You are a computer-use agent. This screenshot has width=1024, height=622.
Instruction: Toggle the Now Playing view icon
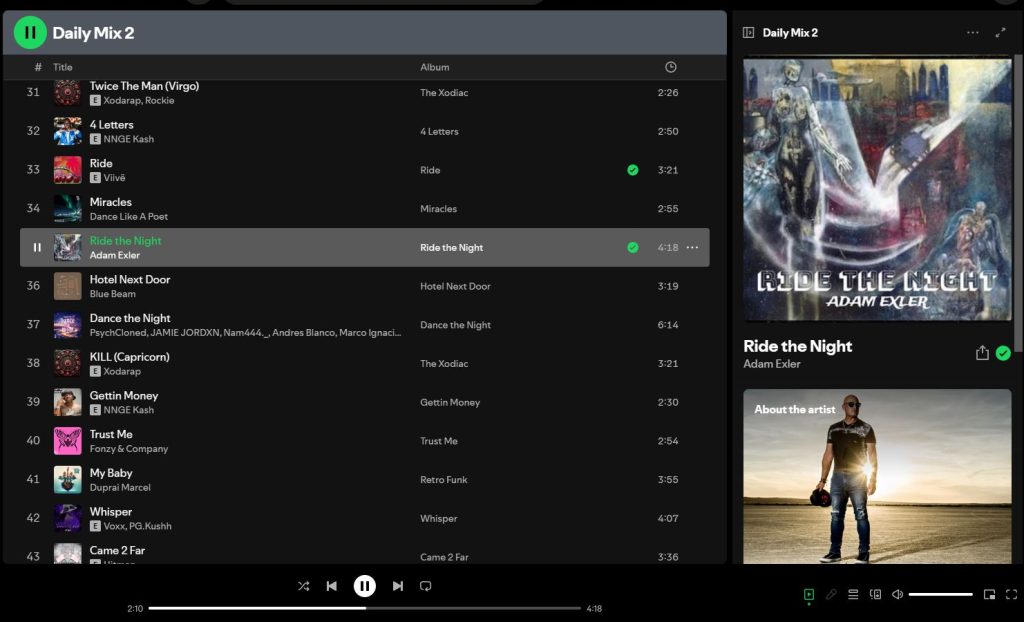[809, 595]
